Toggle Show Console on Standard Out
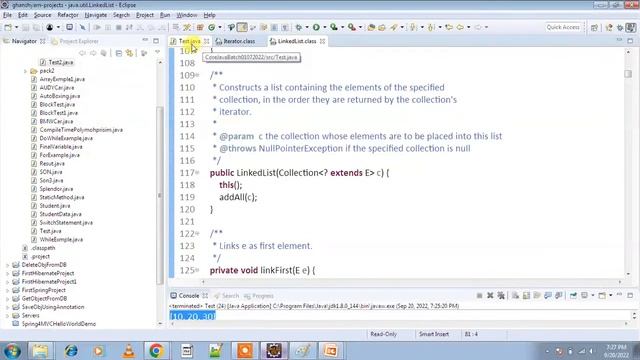This screenshot has width=640, height=360. (548, 296)
